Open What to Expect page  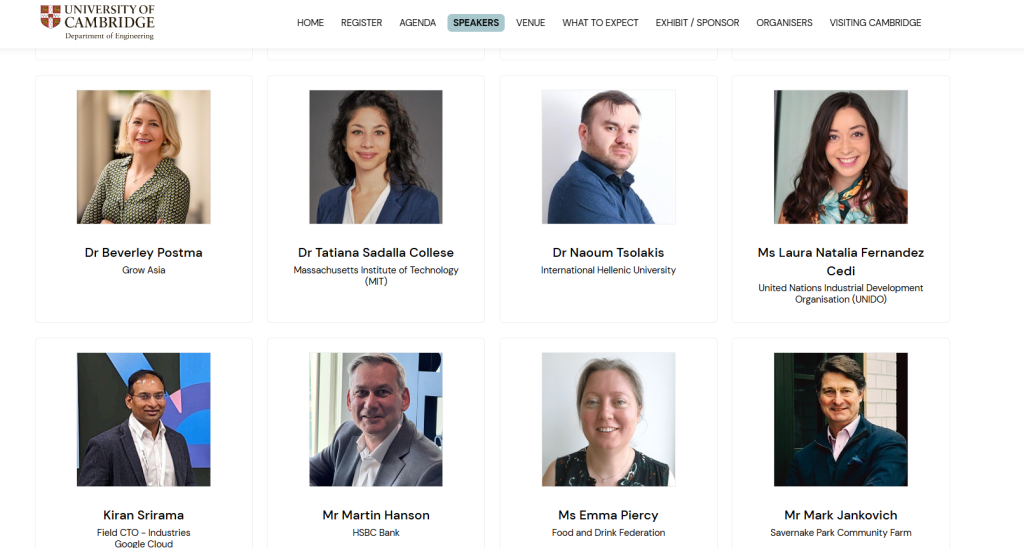(600, 23)
